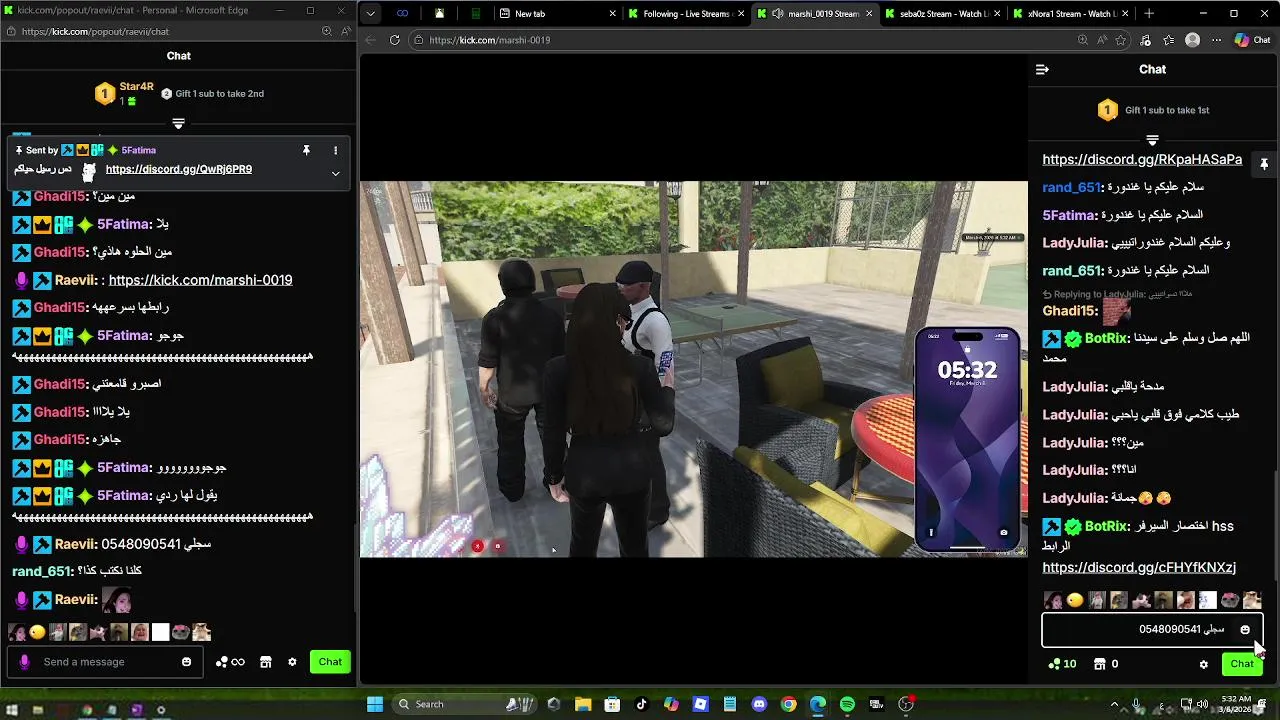Open discord.gg/RKpaHASaPa pinned link

click(x=1142, y=159)
